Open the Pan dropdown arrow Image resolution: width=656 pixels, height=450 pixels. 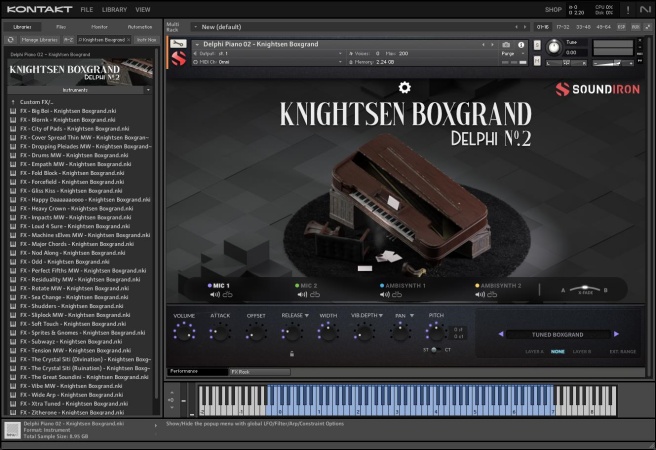pos(410,315)
